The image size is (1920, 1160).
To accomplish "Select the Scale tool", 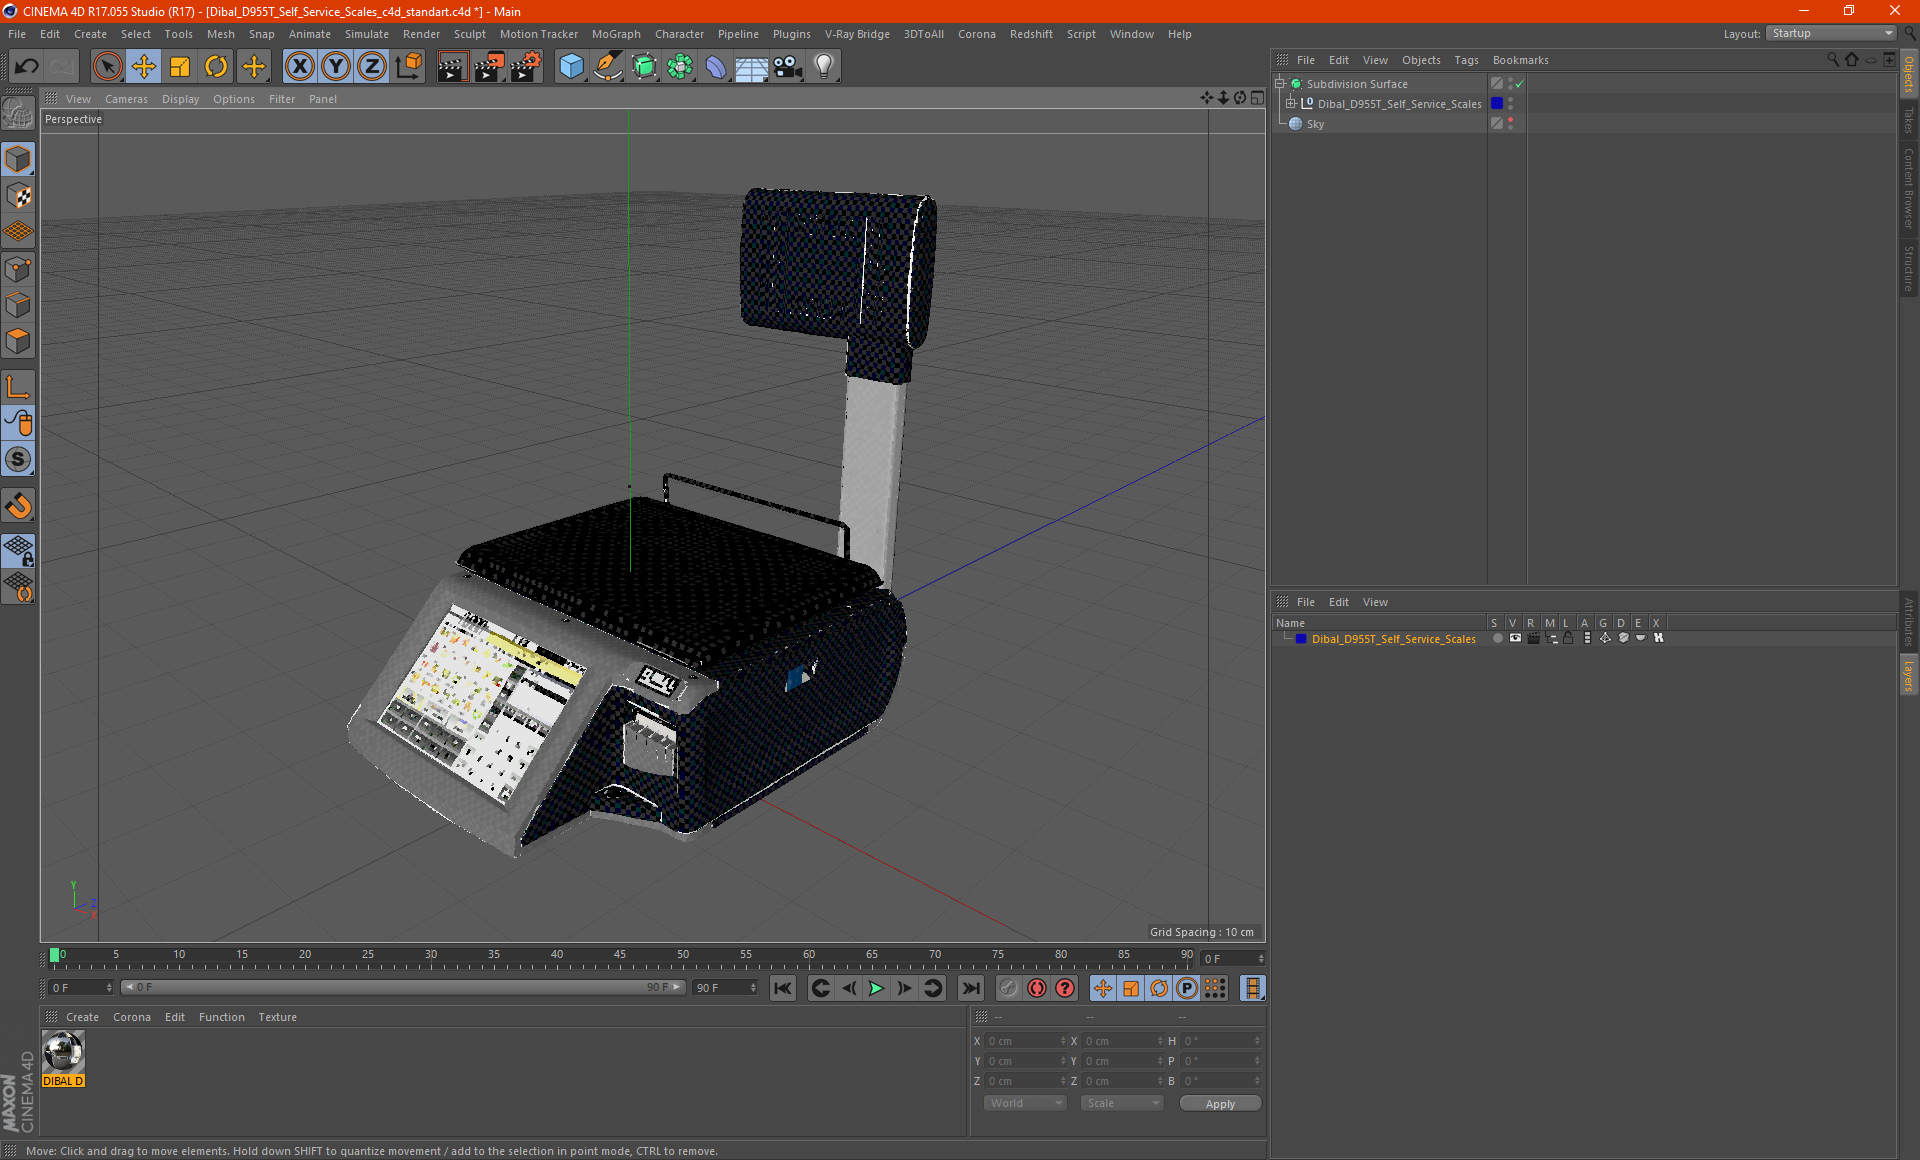I will click(x=180, y=67).
